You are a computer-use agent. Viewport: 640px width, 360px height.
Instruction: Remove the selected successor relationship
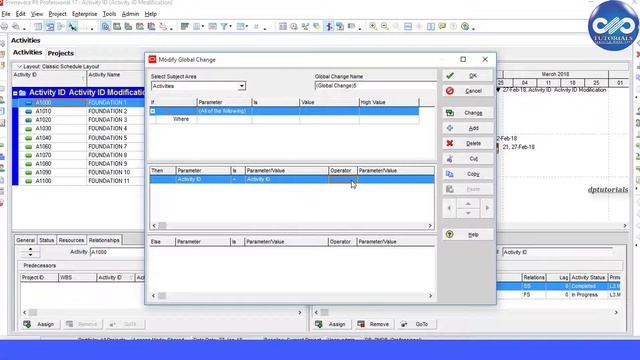click(x=373, y=324)
